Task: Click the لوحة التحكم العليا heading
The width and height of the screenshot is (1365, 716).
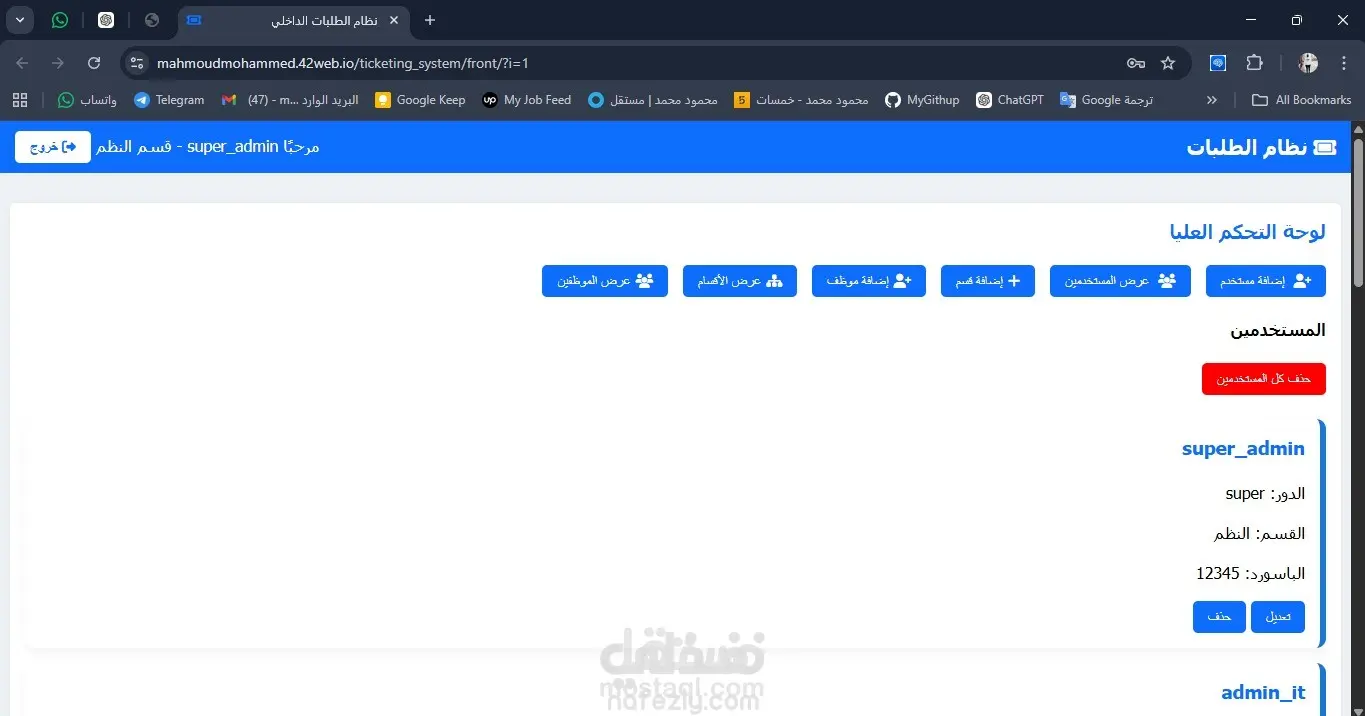Action: pyautogui.click(x=1247, y=232)
